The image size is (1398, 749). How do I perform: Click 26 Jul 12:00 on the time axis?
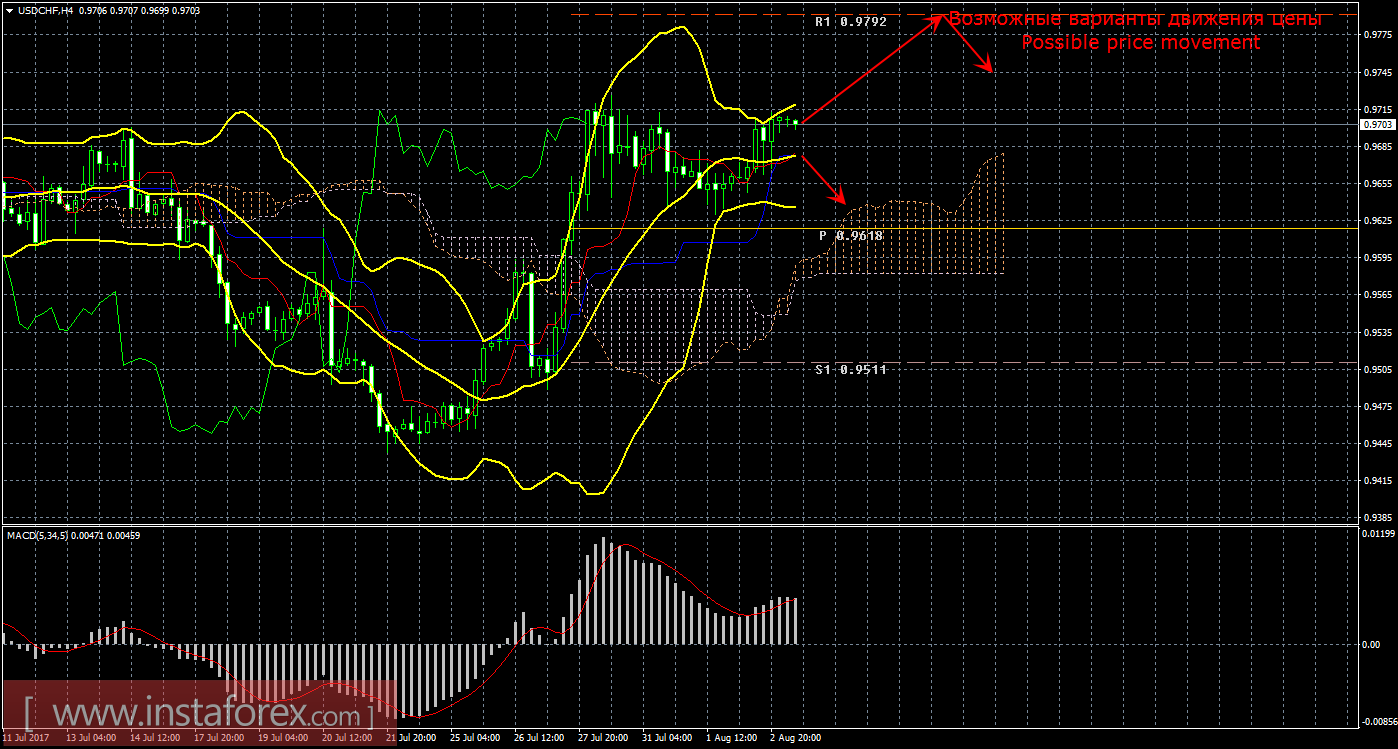[x=537, y=739]
